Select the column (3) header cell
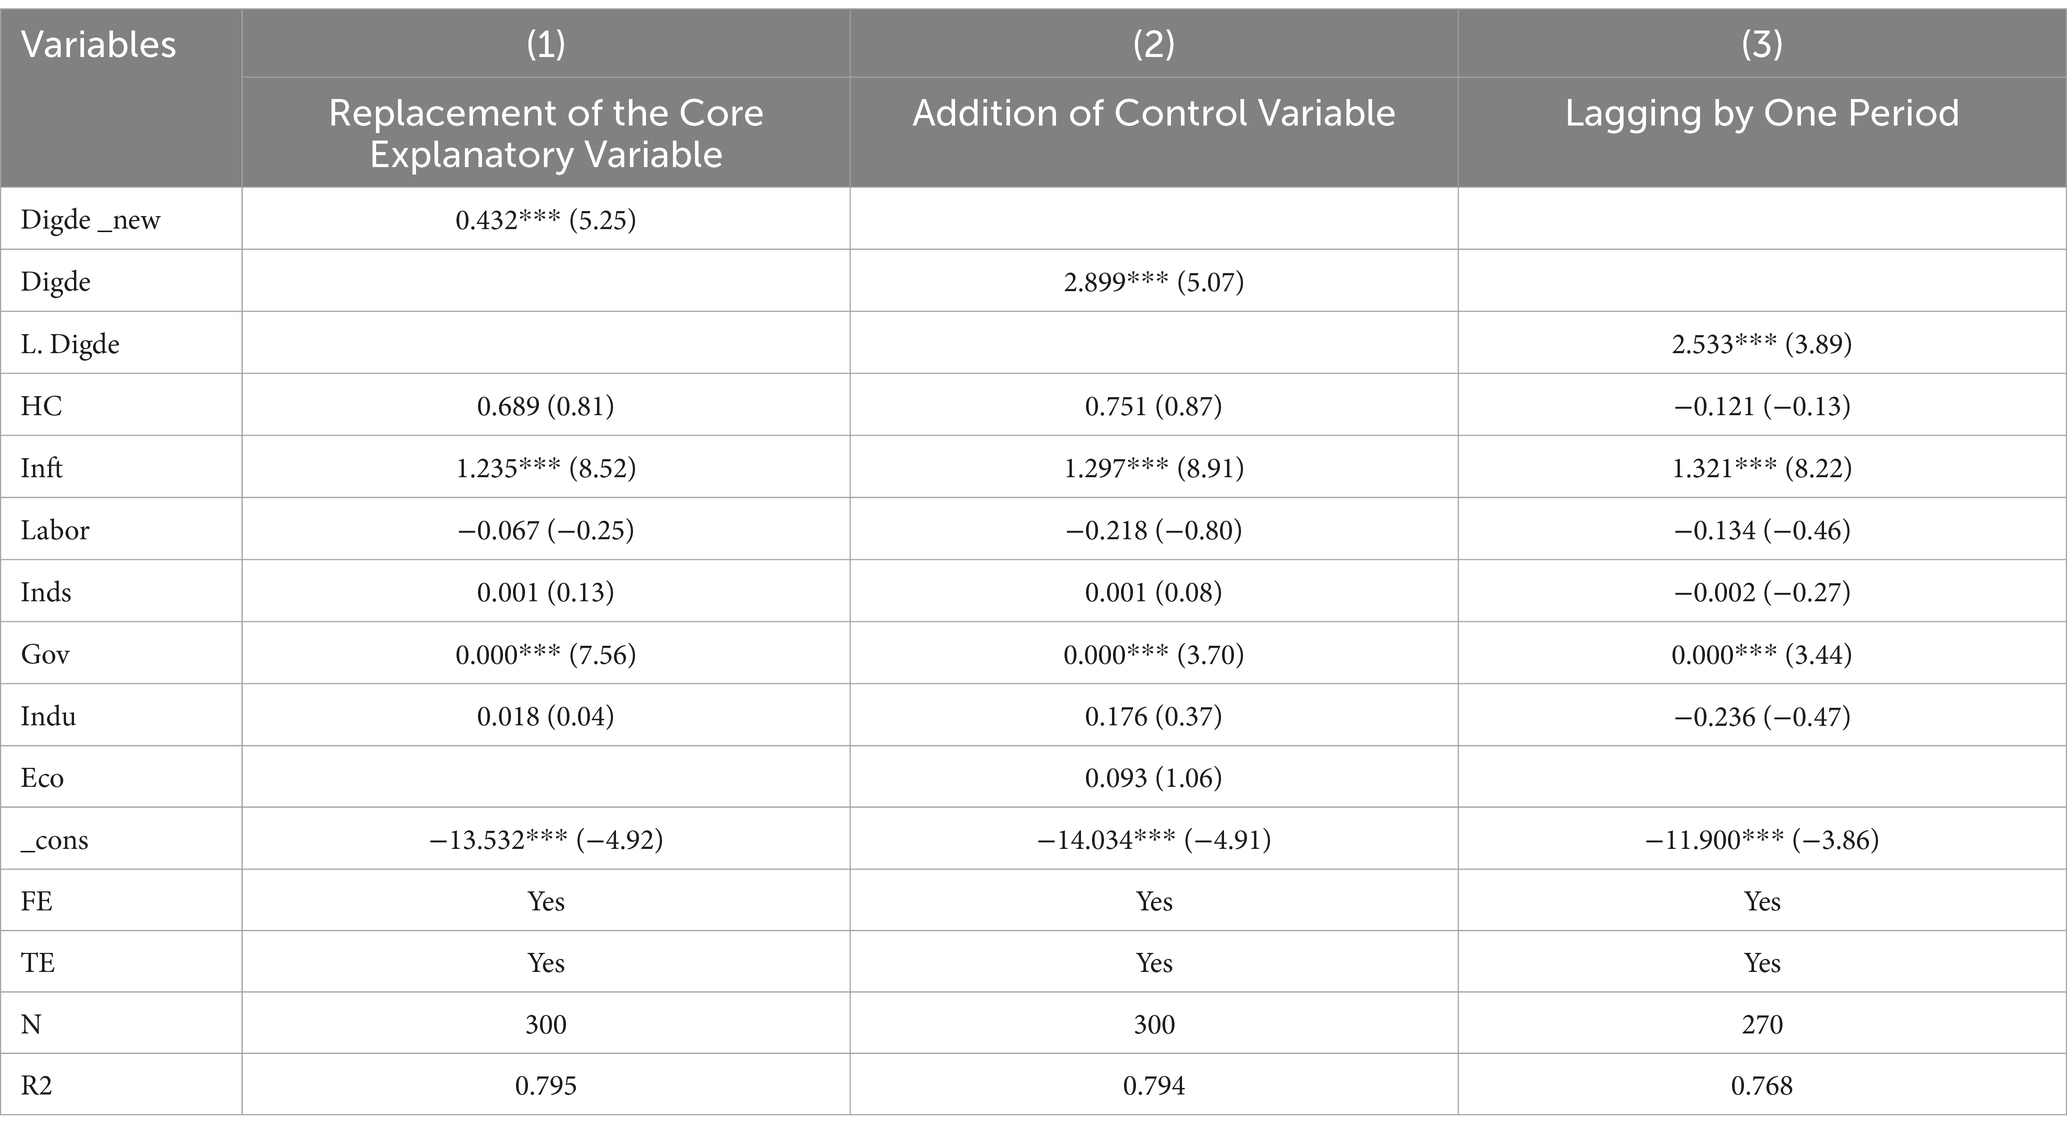2067x1133 pixels. coord(1761,44)
